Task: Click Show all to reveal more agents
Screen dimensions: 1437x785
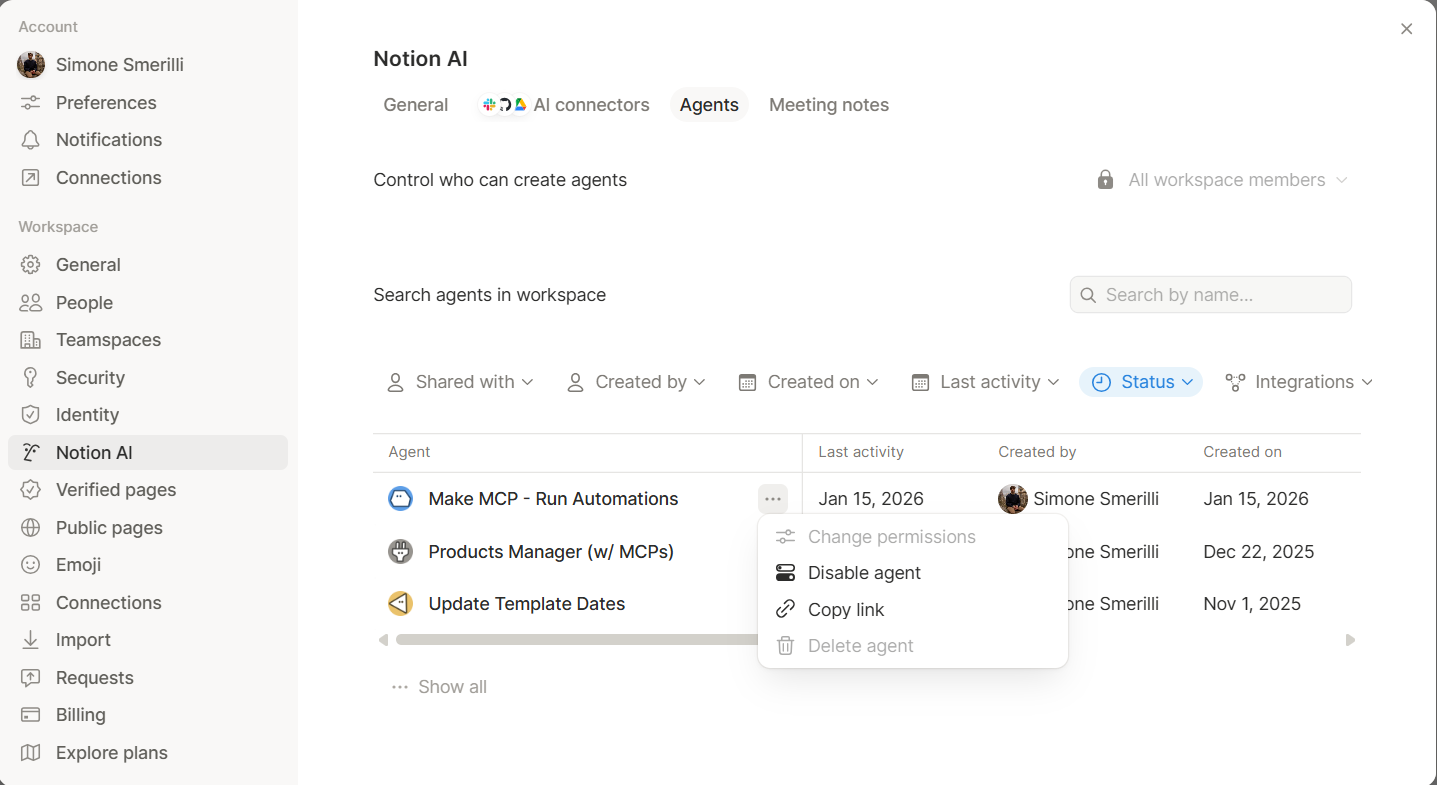Action: (452, 686)
